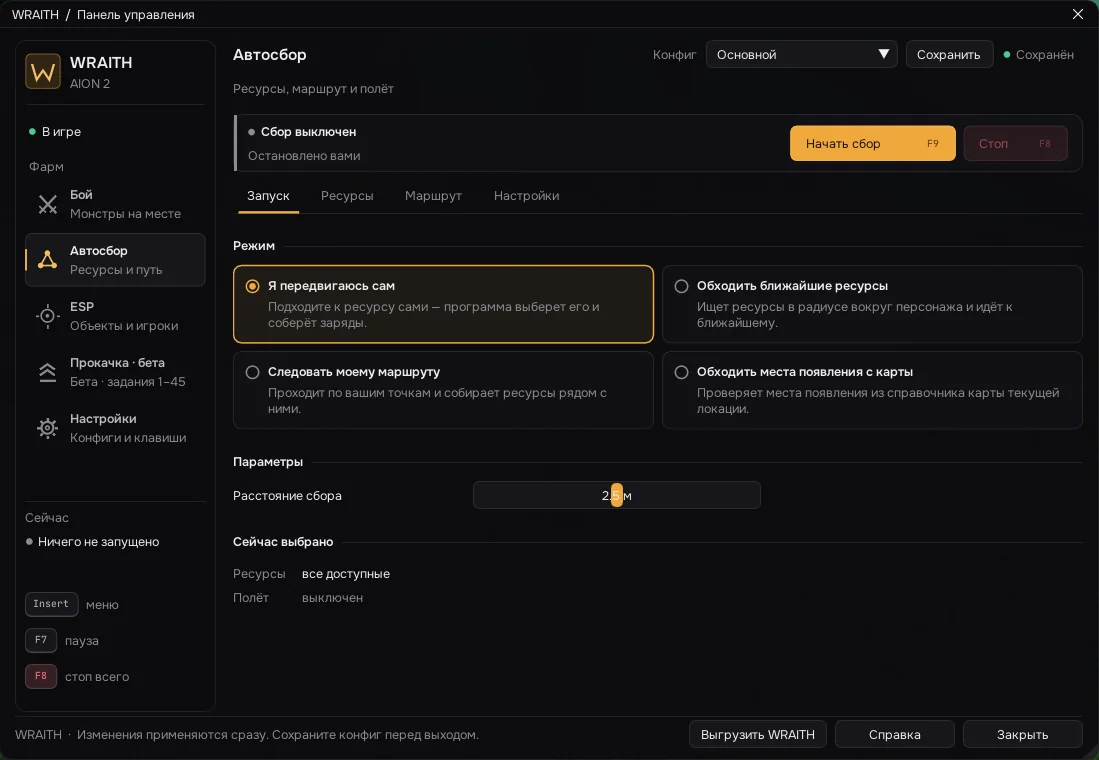
Task: Open the ESP sidebar section
Action: tap(115, 316)
